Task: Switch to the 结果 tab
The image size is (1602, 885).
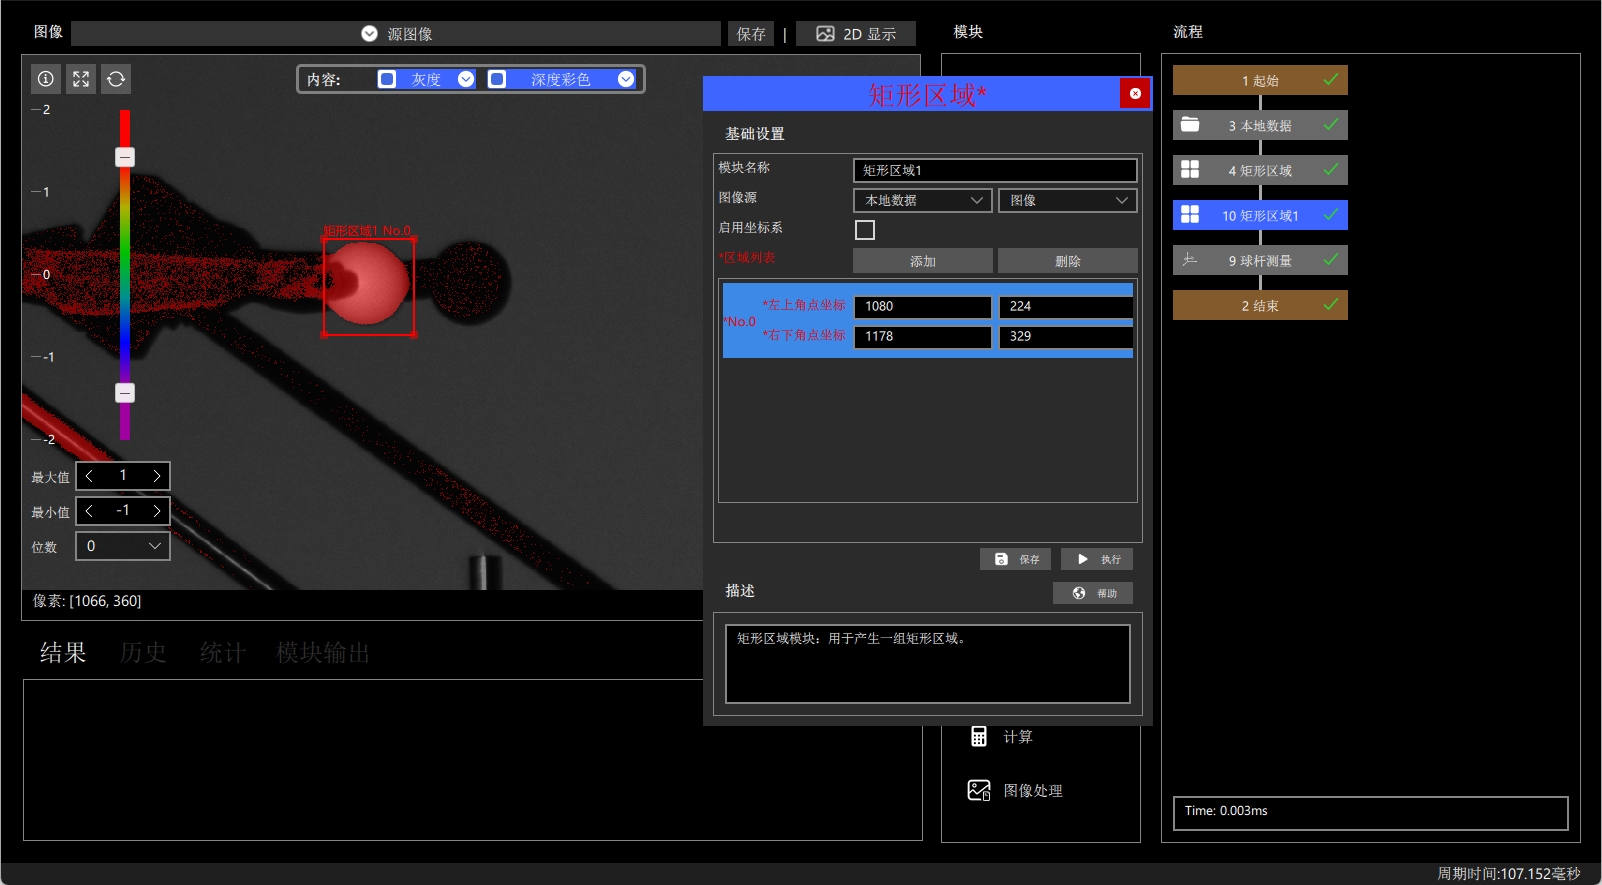Action: click(63, 653)
